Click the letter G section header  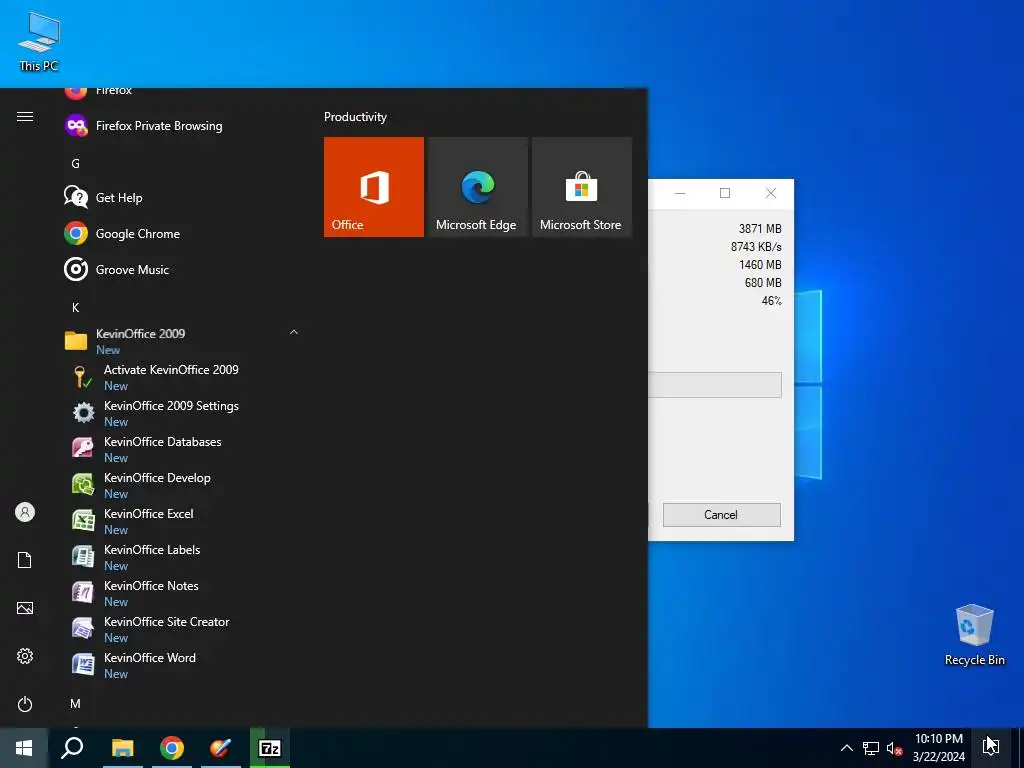(76, 163)
